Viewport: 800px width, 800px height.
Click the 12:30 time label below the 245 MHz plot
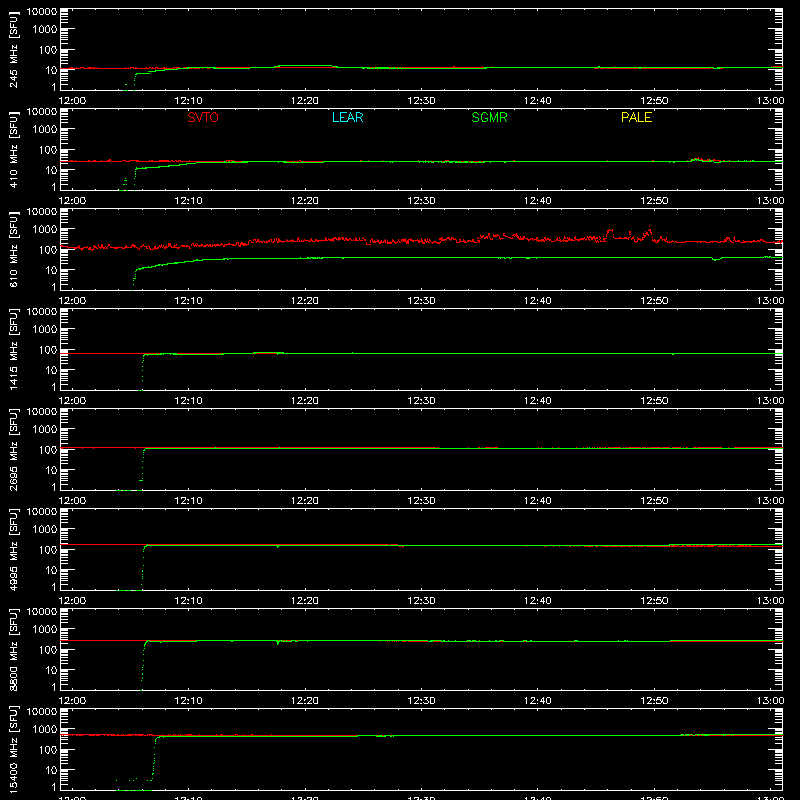pos(421,101)
